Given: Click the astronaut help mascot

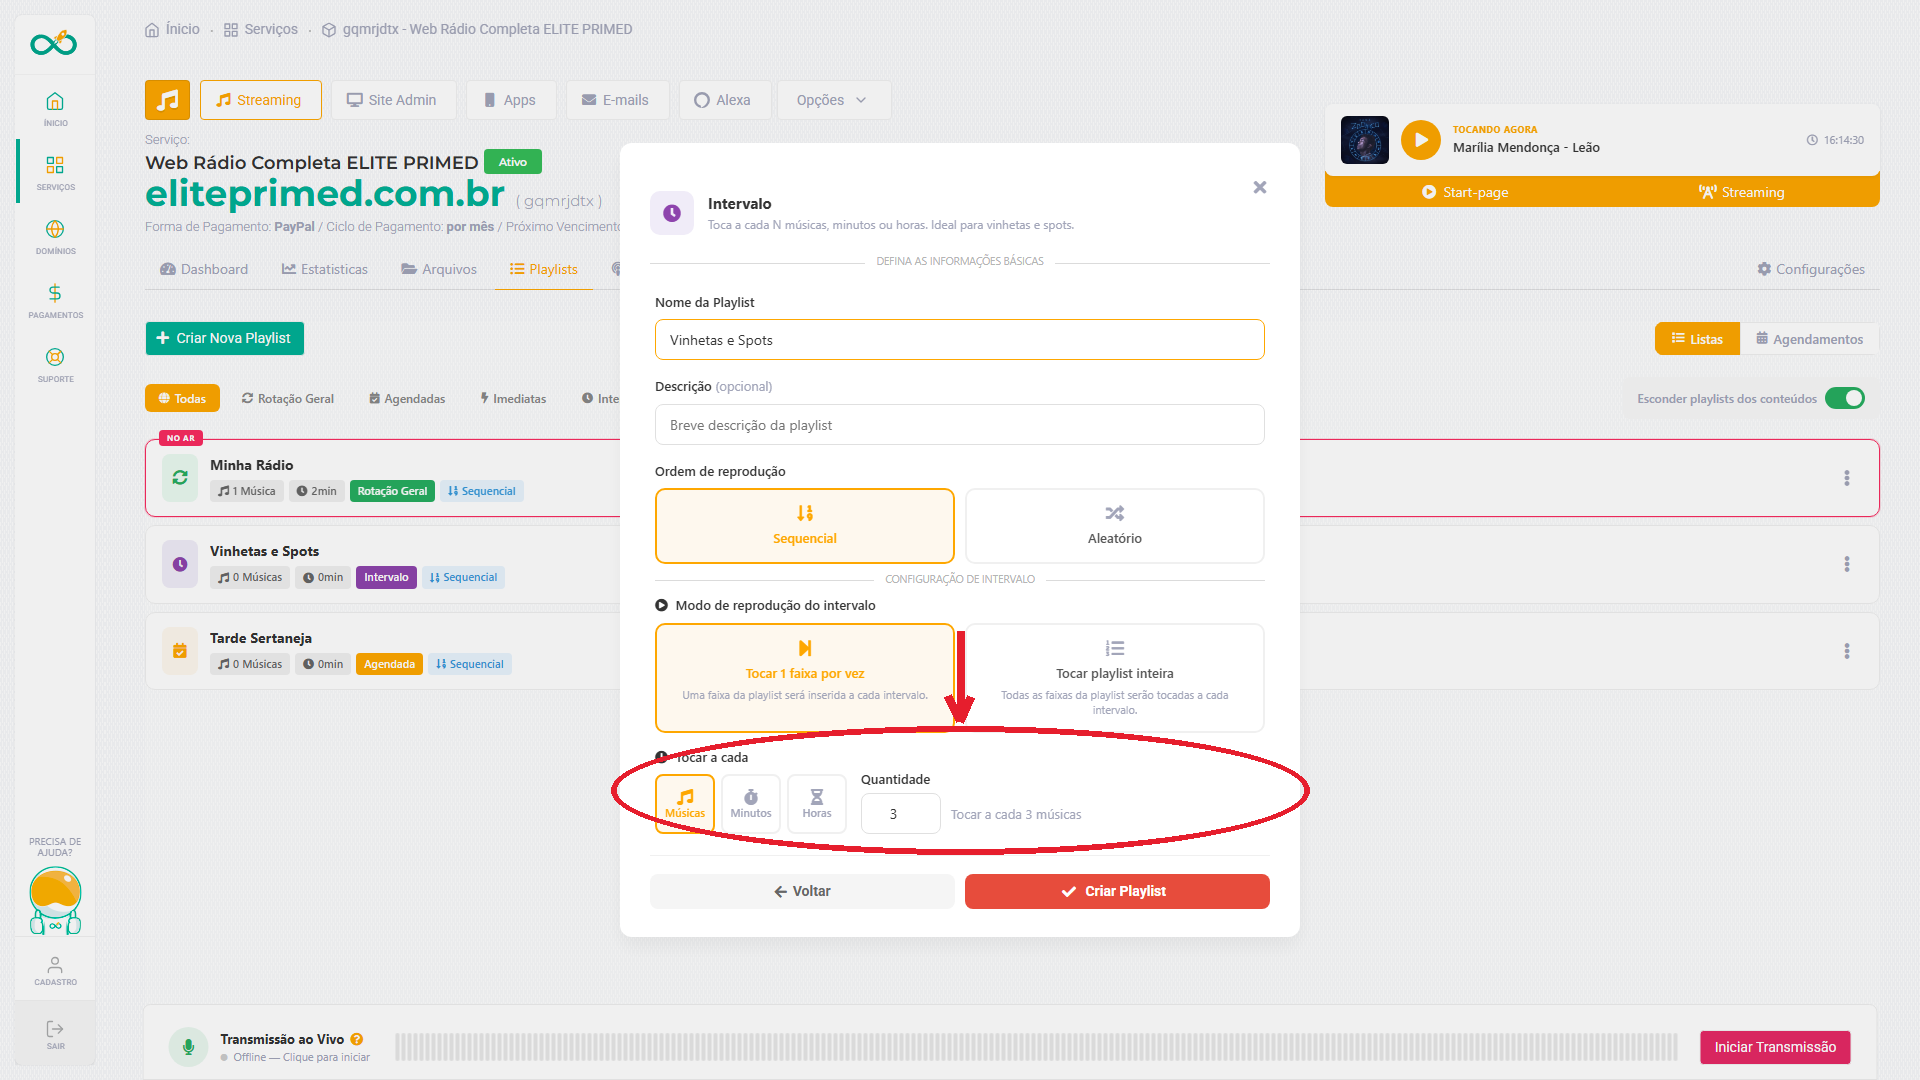Looking at the screenshot, I should click(x=55, y=900).
